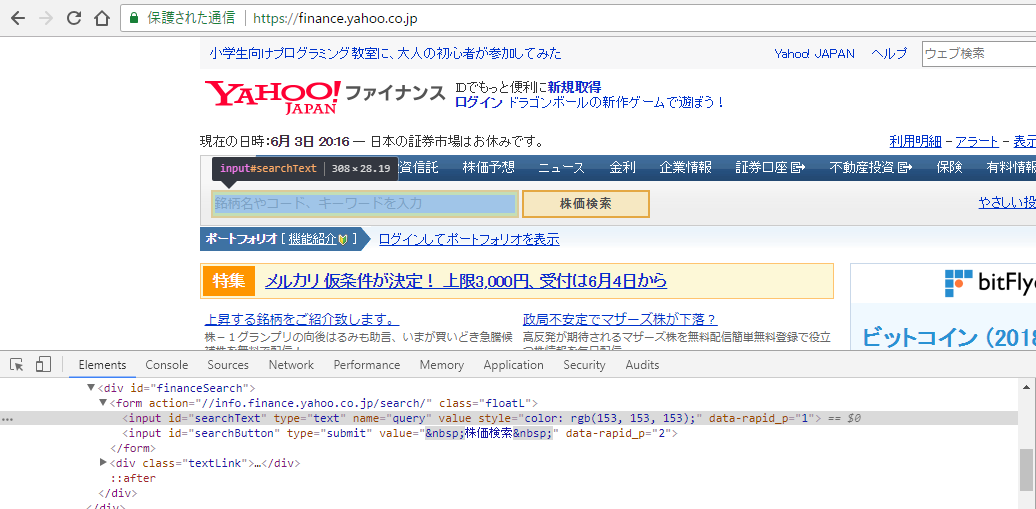This screenshot has width=1036, height=509.
Task: Reload the page with the refresh icon
Action: [x=74, y=19]
